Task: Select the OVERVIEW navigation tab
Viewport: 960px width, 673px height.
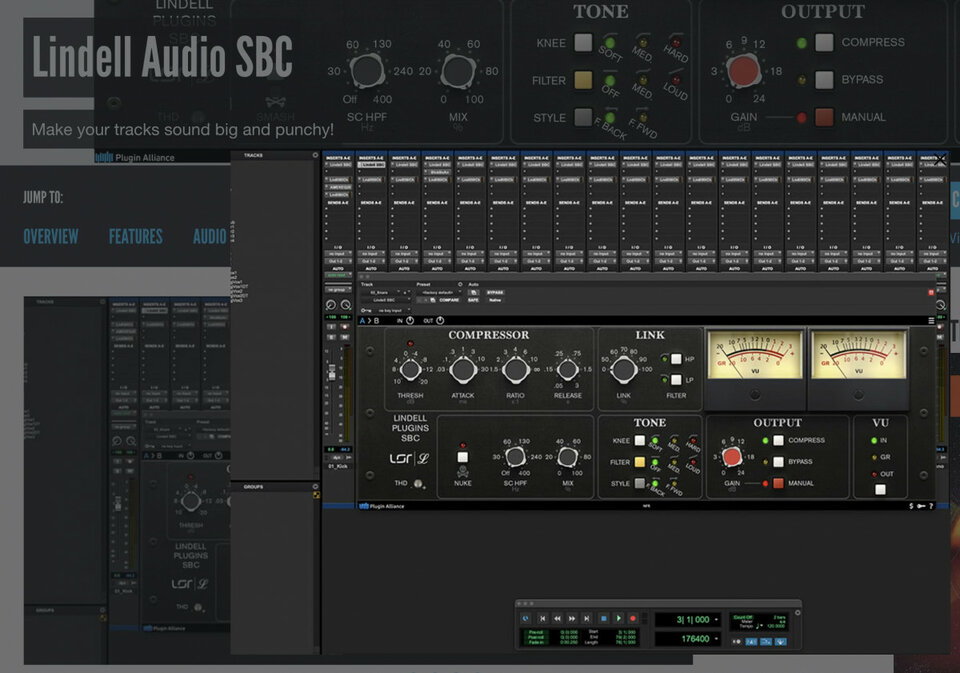Action: (51, 237)
